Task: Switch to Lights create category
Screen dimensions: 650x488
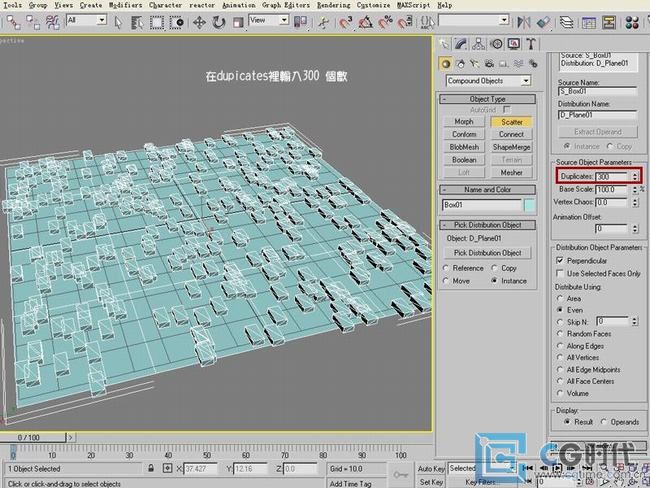Action: pos(475,64)
